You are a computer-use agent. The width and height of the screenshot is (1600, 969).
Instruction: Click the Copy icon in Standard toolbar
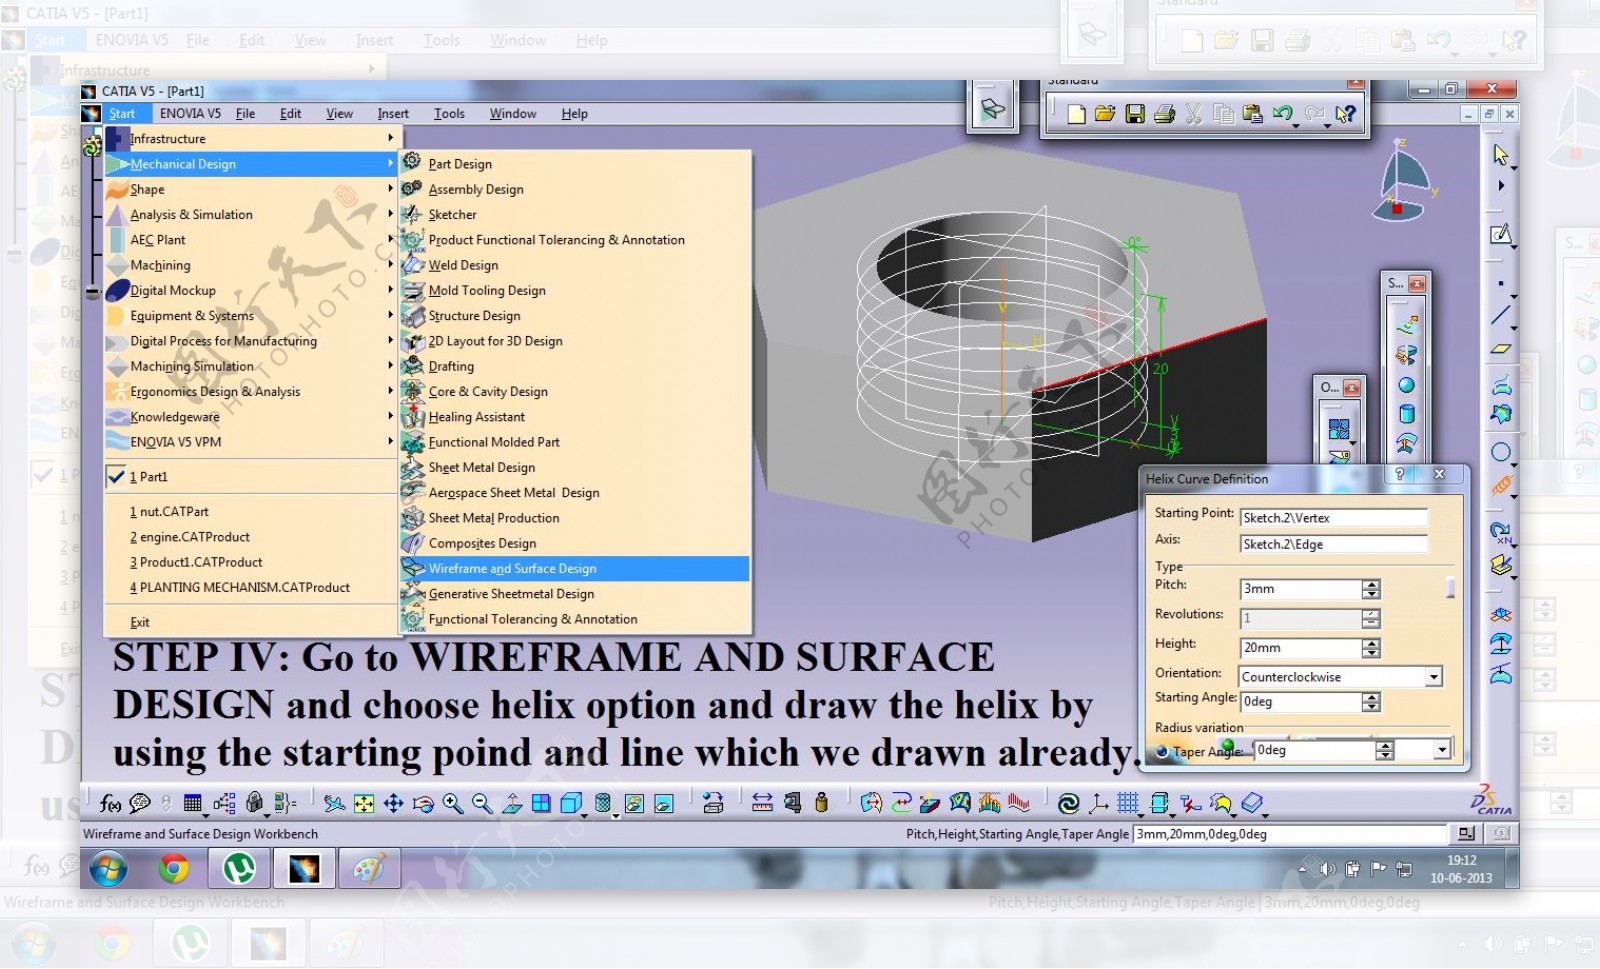pos(1222,114)
